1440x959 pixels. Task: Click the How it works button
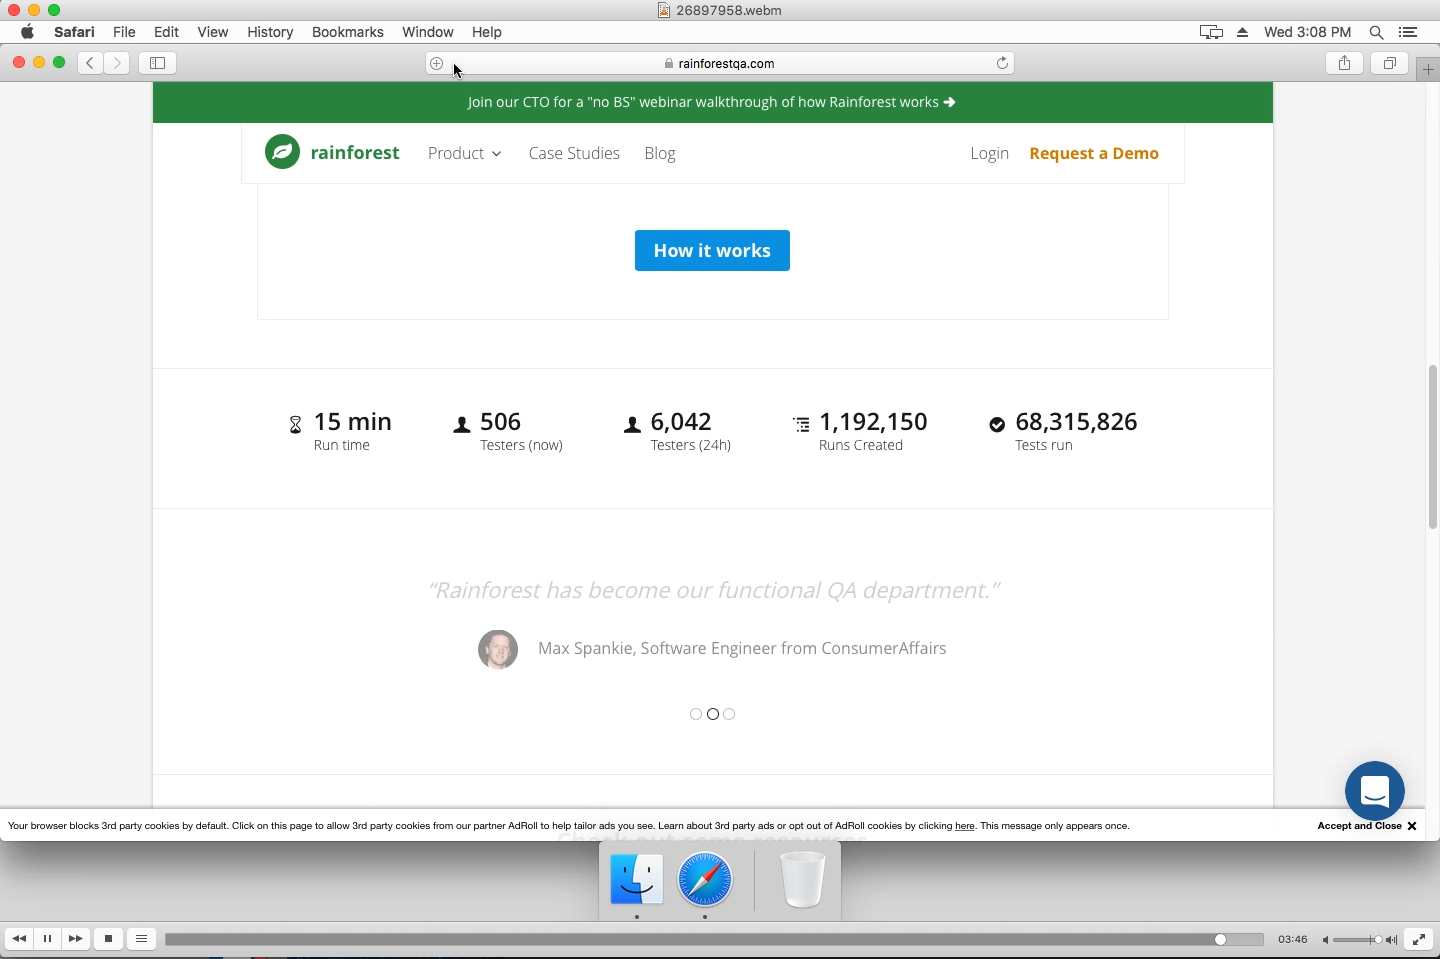coord(712,250)
